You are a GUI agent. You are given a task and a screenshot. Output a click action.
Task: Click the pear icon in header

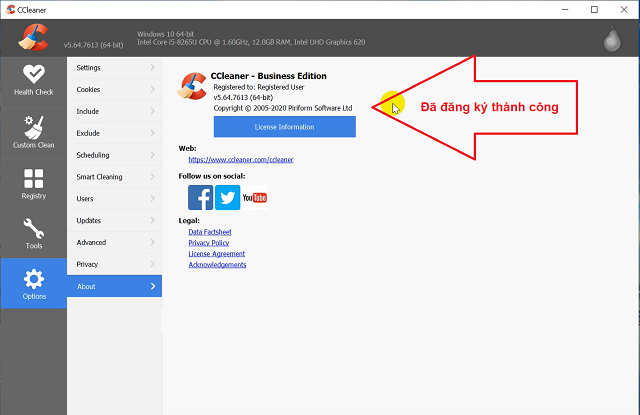point(612,40)
